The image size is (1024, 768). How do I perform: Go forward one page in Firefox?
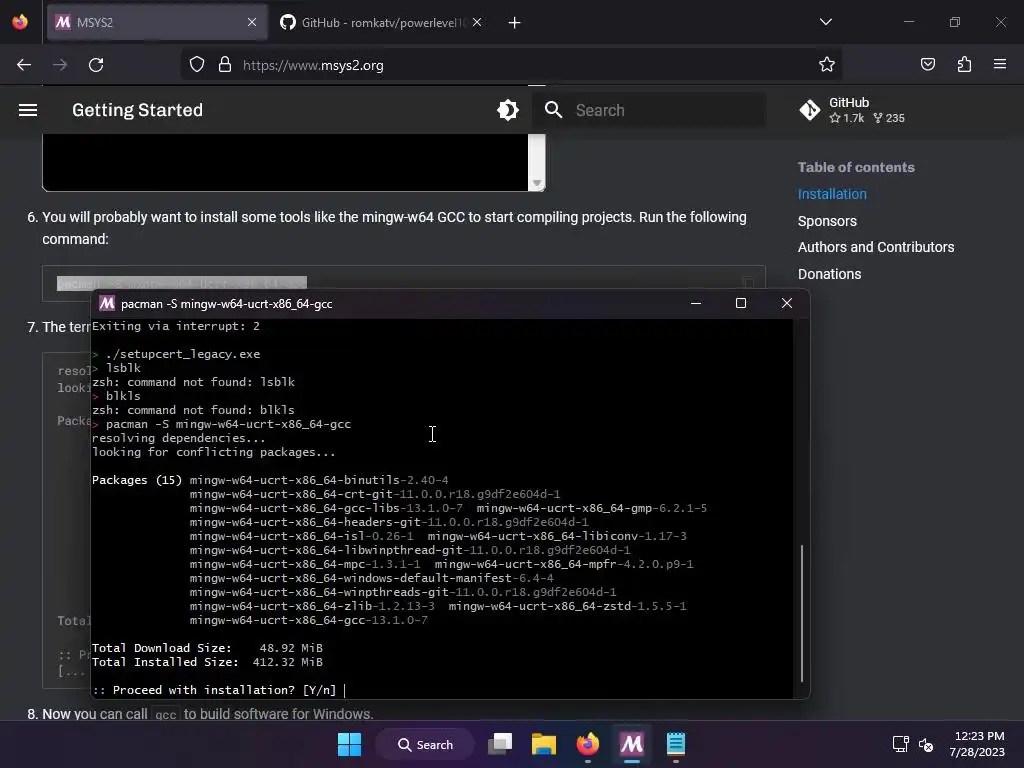(60, 65)
